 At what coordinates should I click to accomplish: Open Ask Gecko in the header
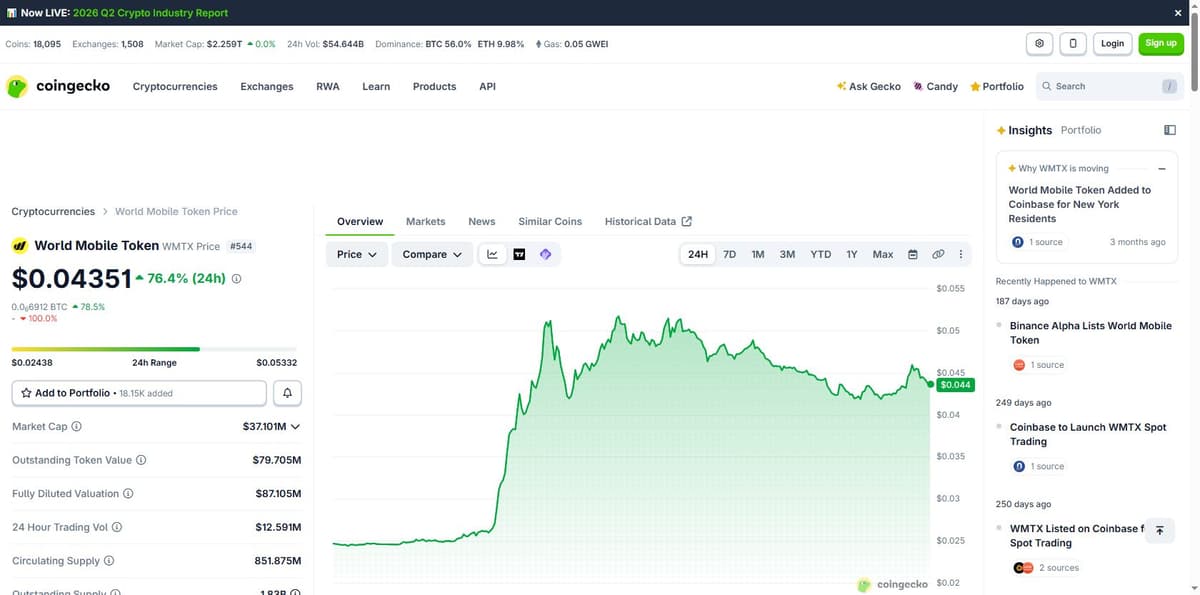[x=869, y=87]
